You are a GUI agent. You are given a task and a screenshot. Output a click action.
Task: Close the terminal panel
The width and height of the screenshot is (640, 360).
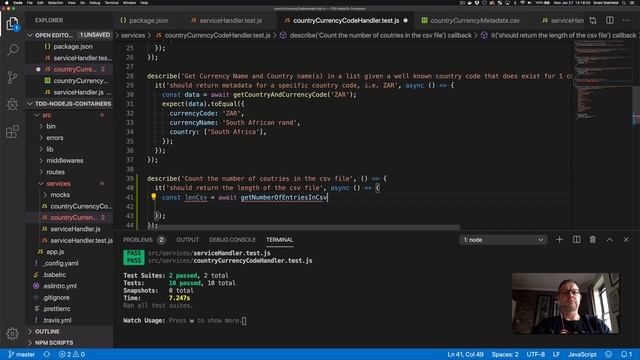(x=626, y=240)
